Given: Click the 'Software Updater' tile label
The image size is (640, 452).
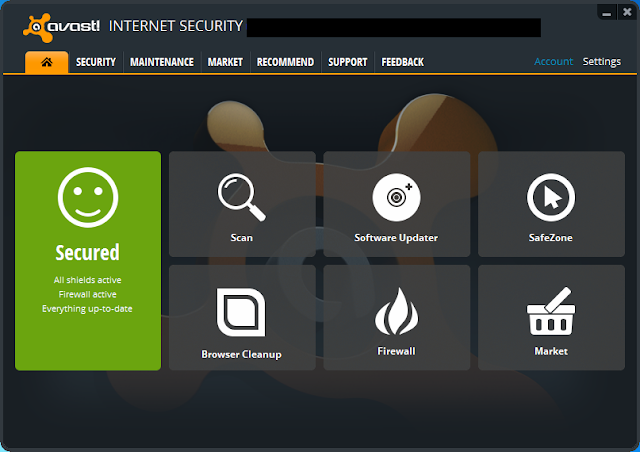Looking at the screenshot, I should click(x=396, y=238).
